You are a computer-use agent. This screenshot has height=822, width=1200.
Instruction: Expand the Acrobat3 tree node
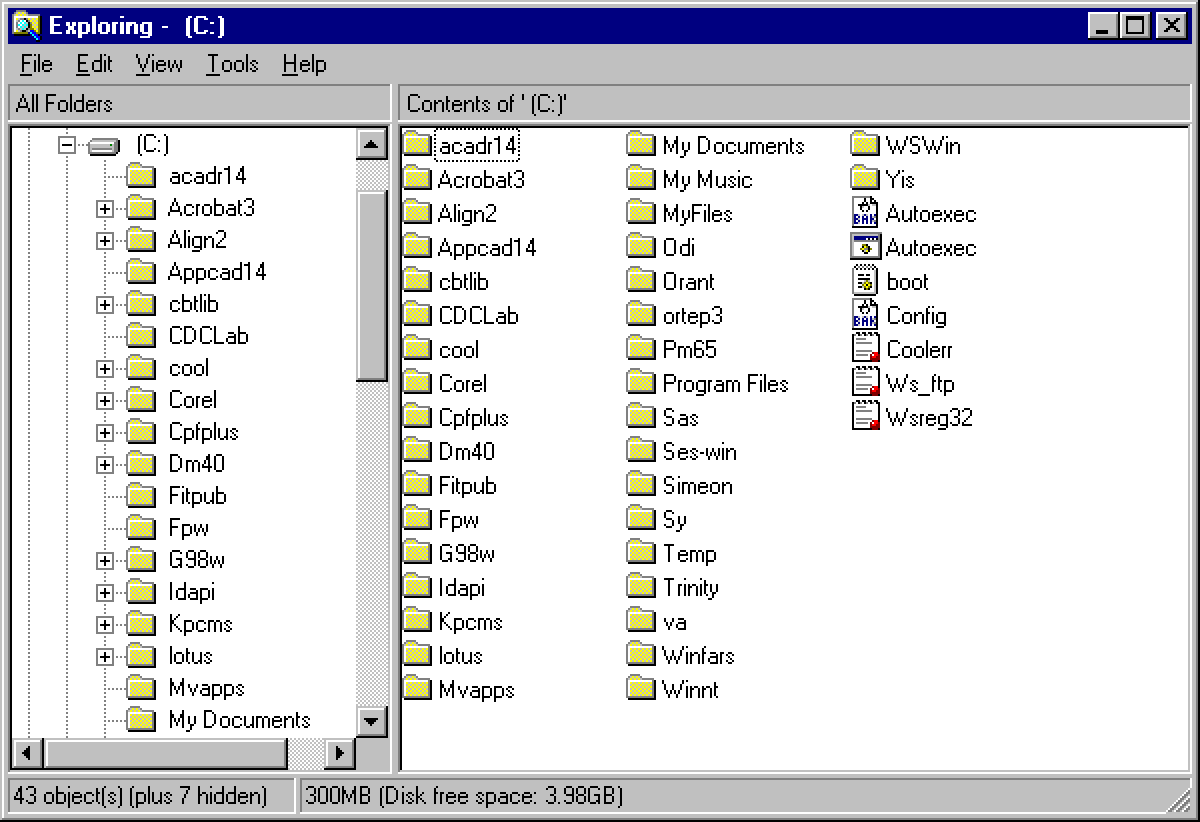(106, 208)
